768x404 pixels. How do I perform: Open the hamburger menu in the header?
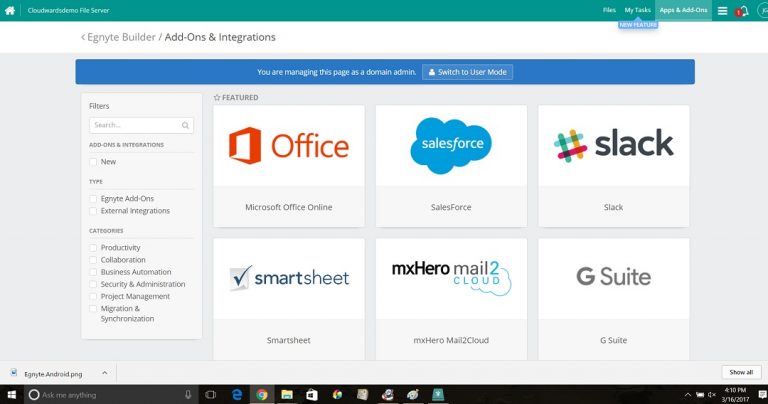click(x=722, y=11)
